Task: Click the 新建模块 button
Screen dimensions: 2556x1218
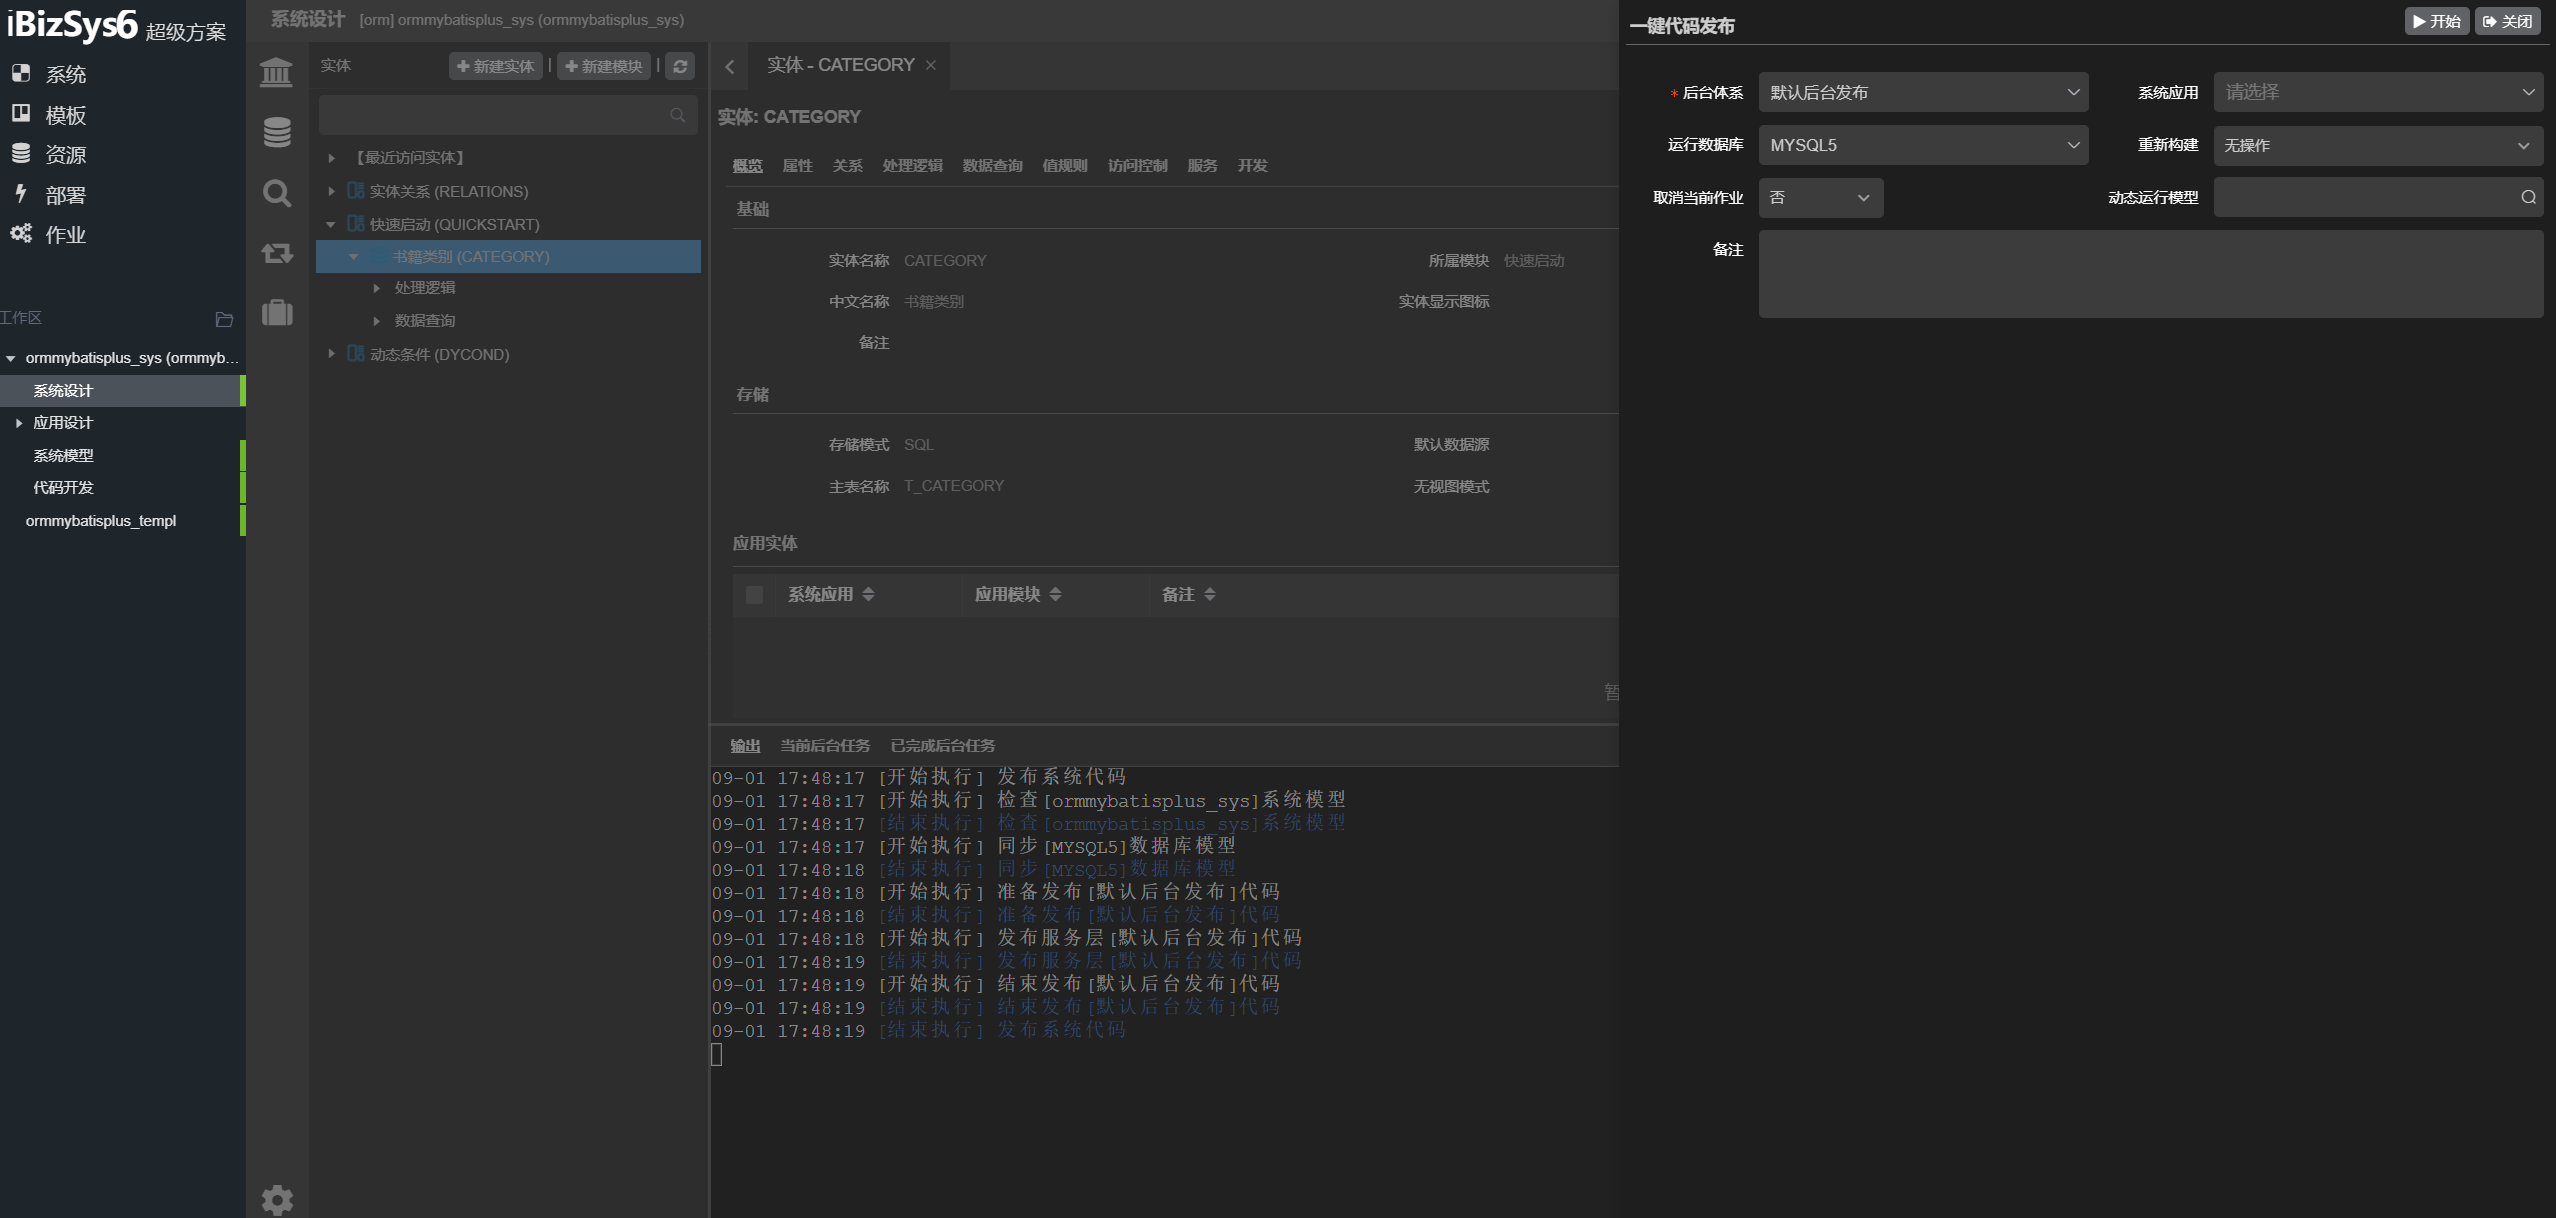Action: 604,66
